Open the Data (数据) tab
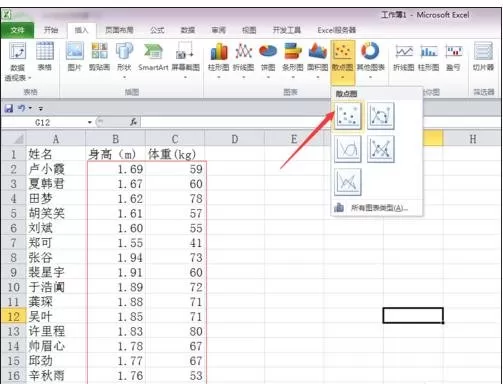Screen dimensions: 503x384 [188, 30]
